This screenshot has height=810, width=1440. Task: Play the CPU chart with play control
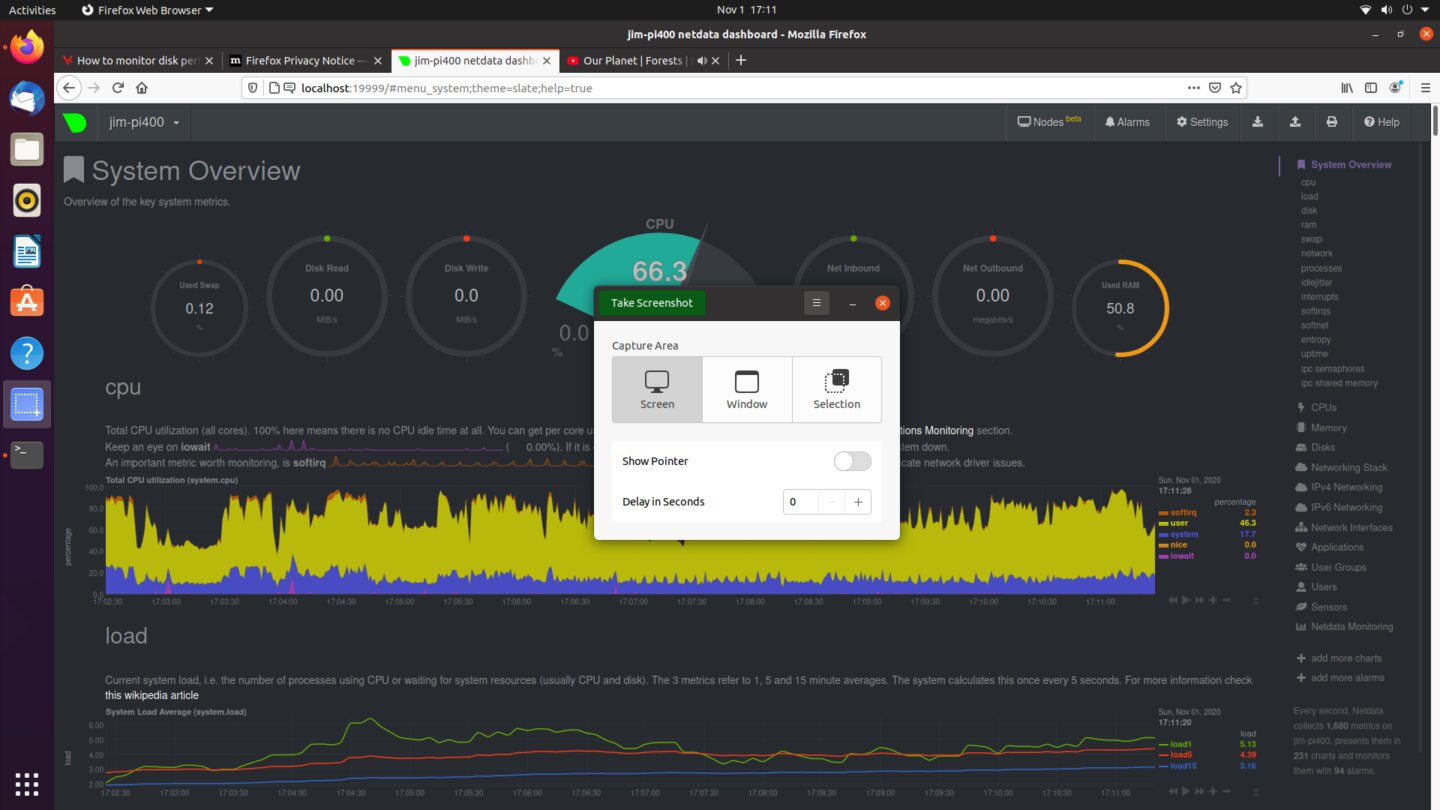(1186, 600)
